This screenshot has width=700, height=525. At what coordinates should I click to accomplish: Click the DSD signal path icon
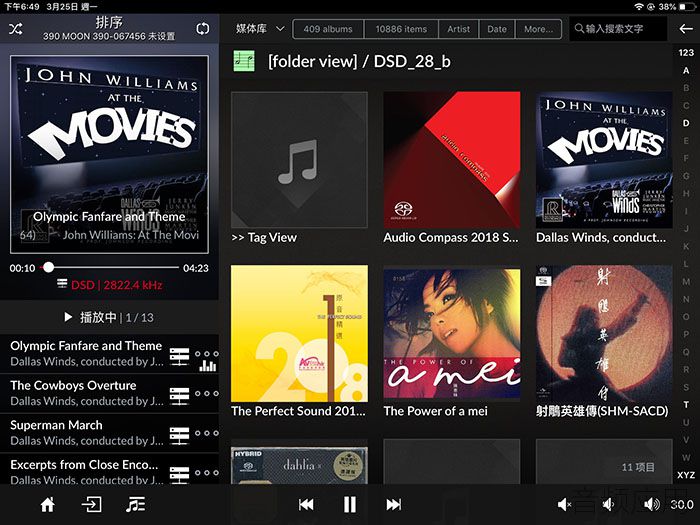click(x=62, y=284)
